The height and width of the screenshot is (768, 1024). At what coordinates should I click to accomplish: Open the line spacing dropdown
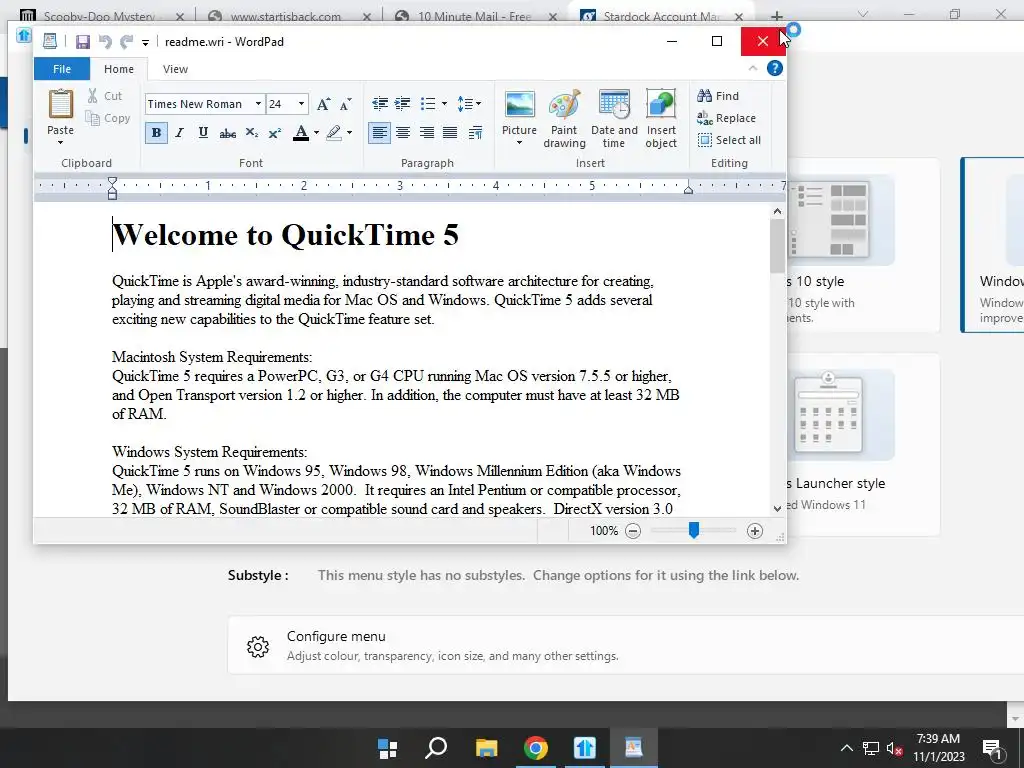tap(469, 103)
